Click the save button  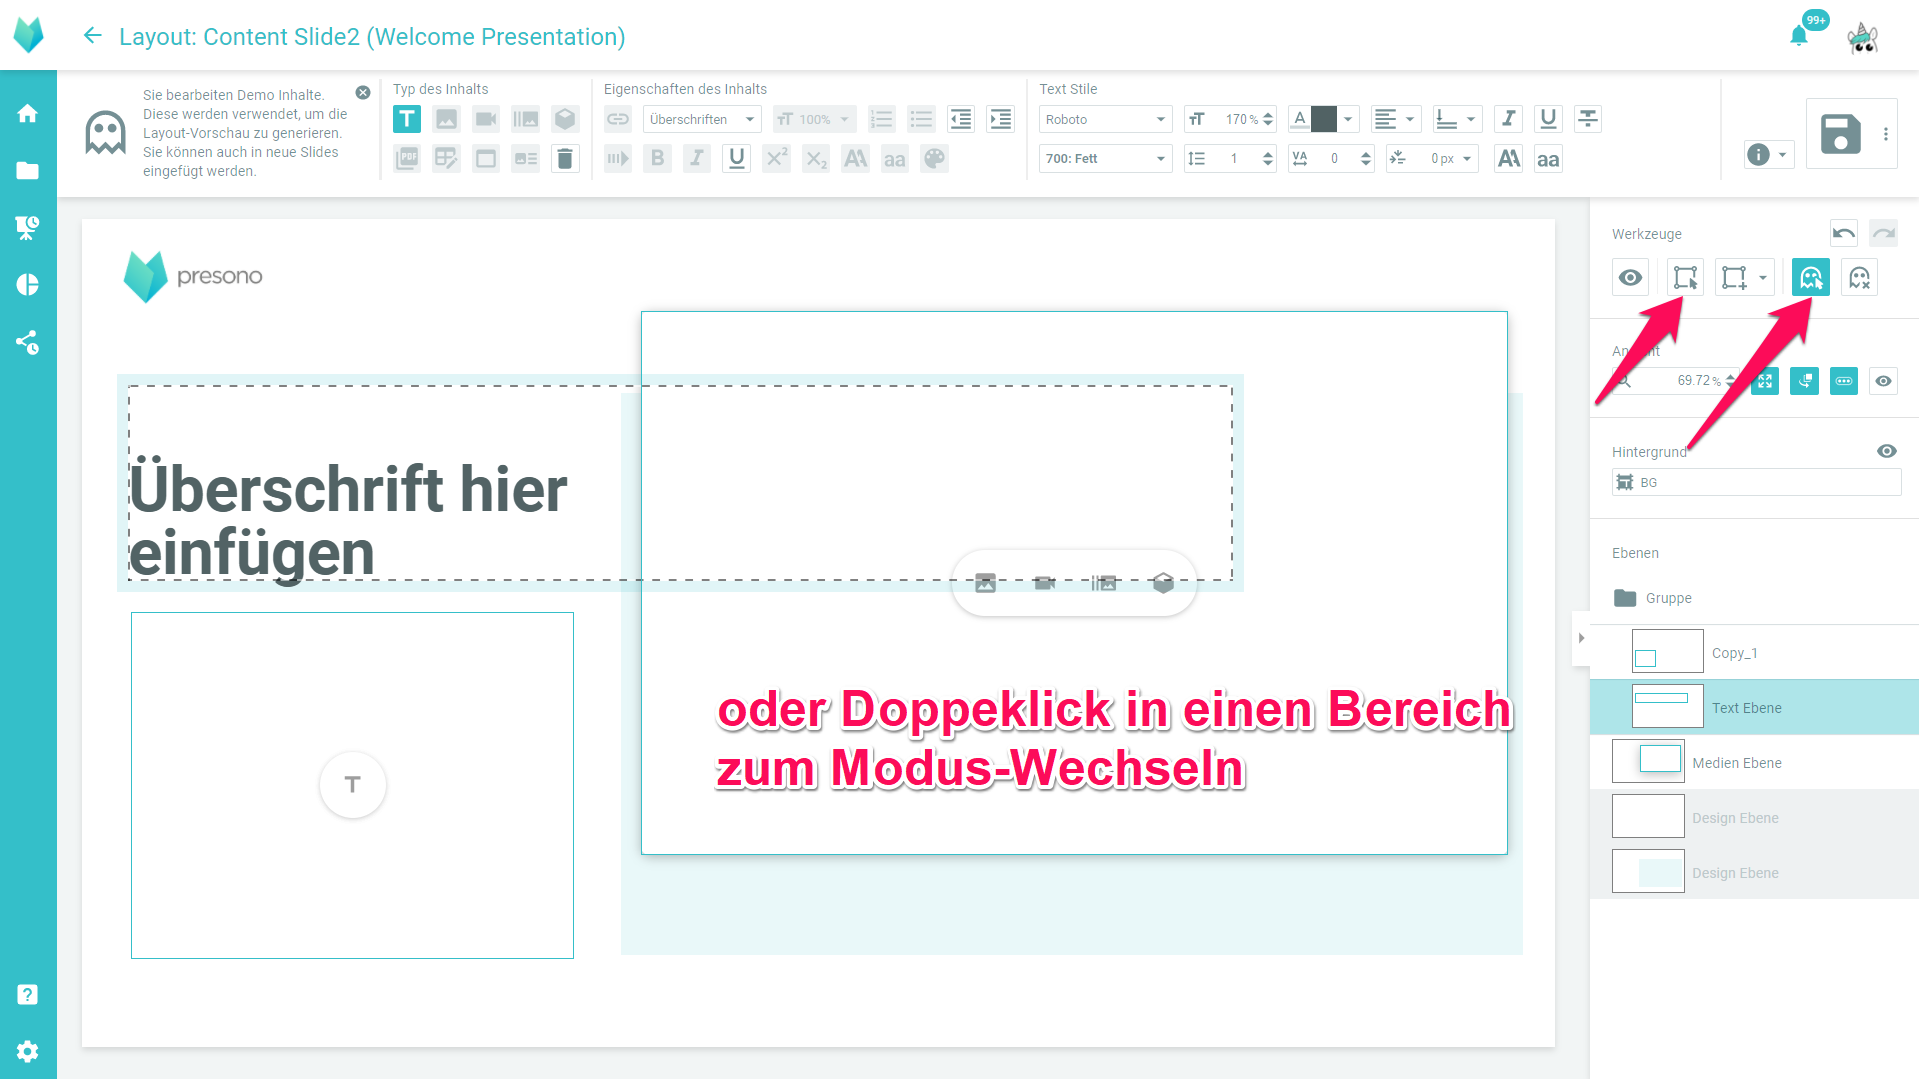coord(1840,133)
